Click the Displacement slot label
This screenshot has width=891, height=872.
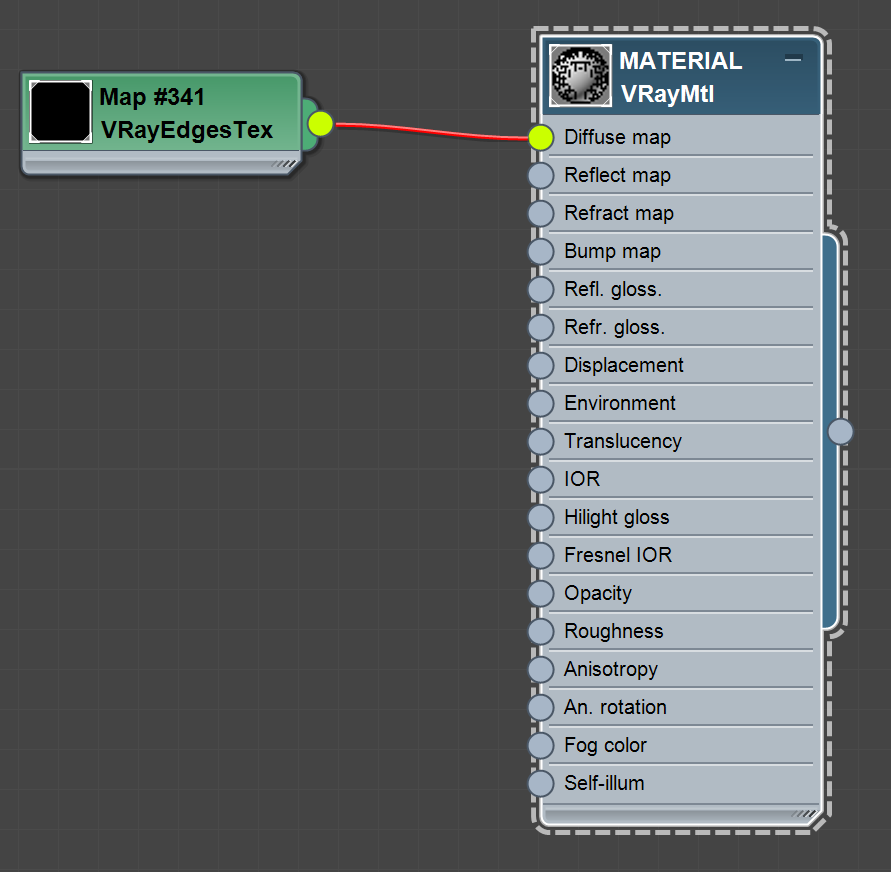pyautogui.click(x=623, y=365)
